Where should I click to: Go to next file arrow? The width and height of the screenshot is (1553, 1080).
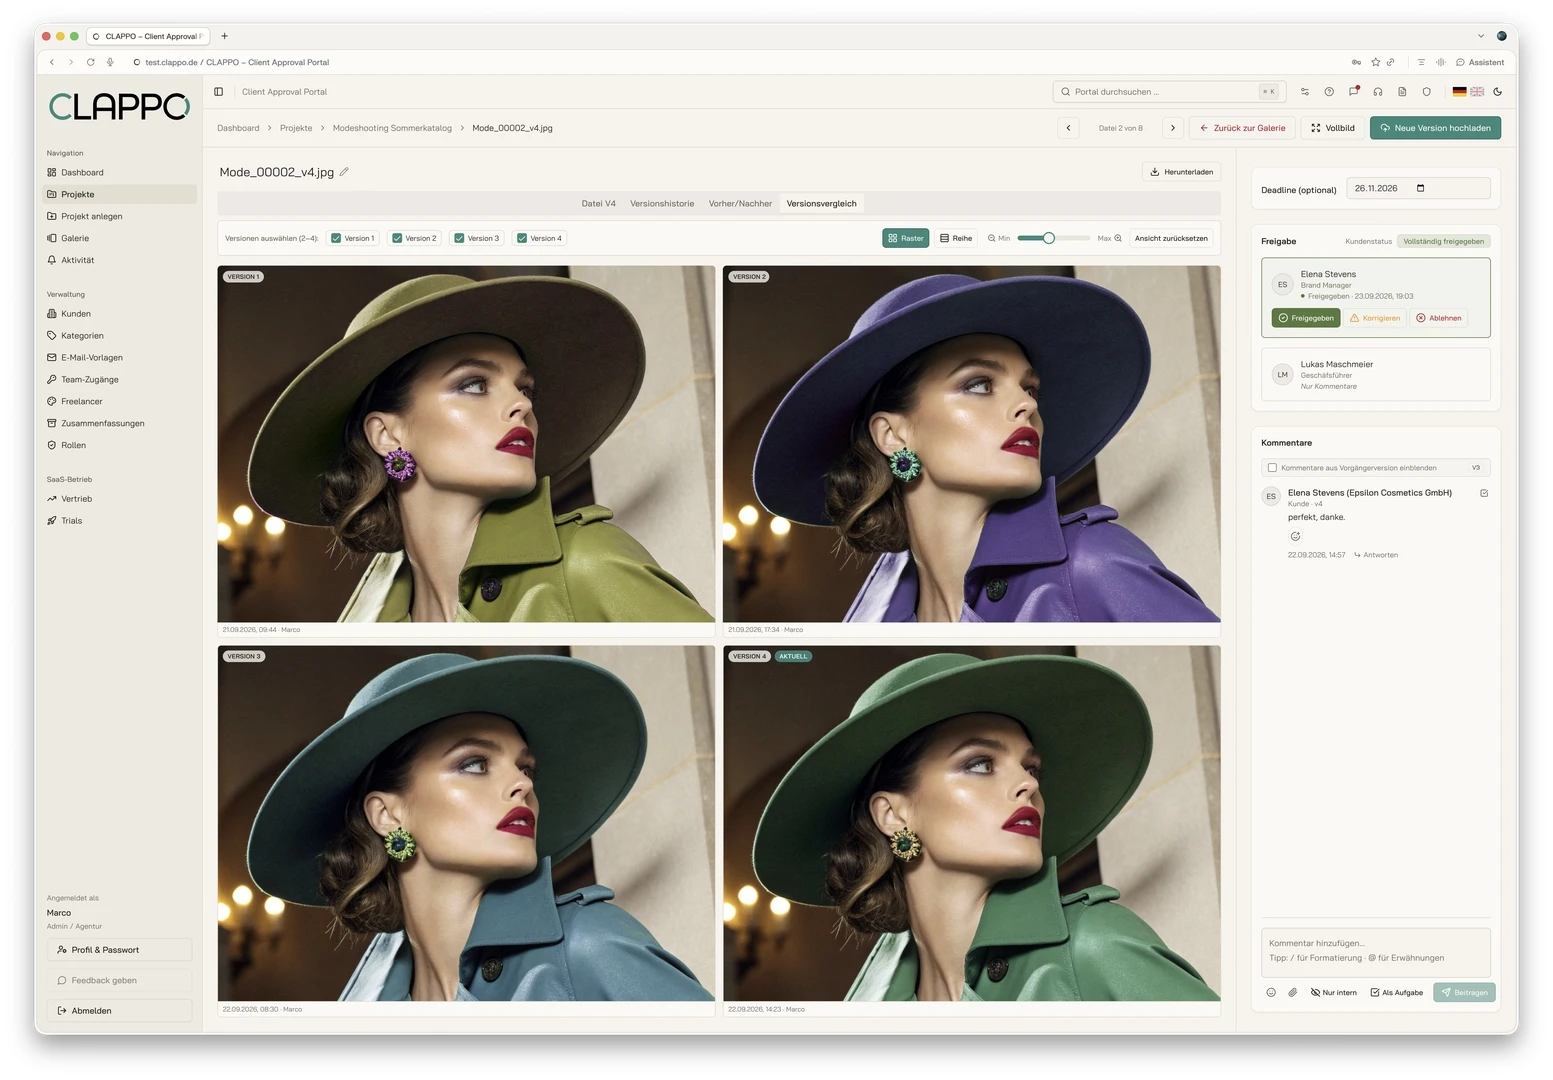point(1173,128)
